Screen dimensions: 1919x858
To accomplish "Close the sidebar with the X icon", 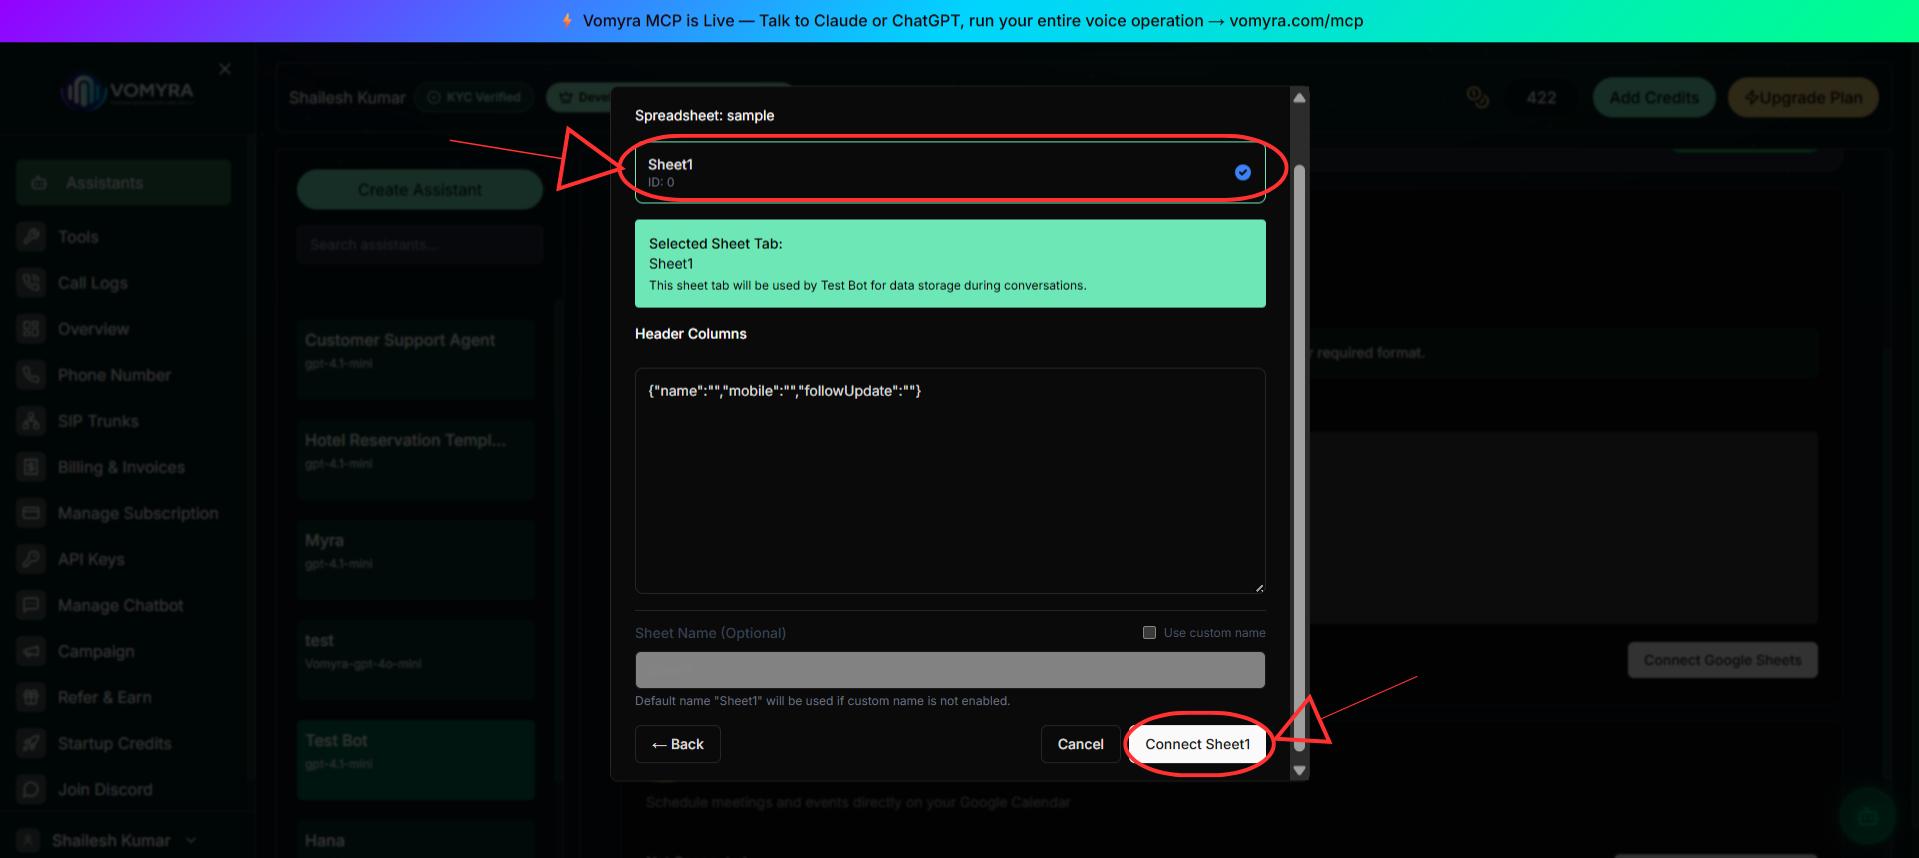I will pos(225,69).
